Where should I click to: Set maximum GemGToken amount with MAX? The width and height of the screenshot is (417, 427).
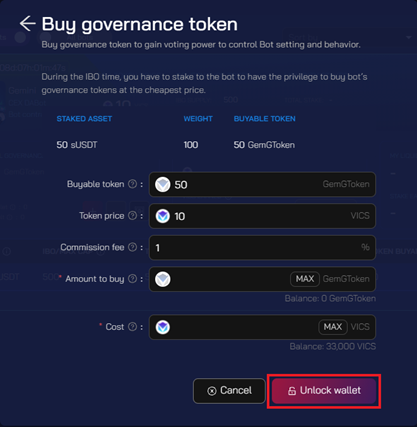[305, 279]
